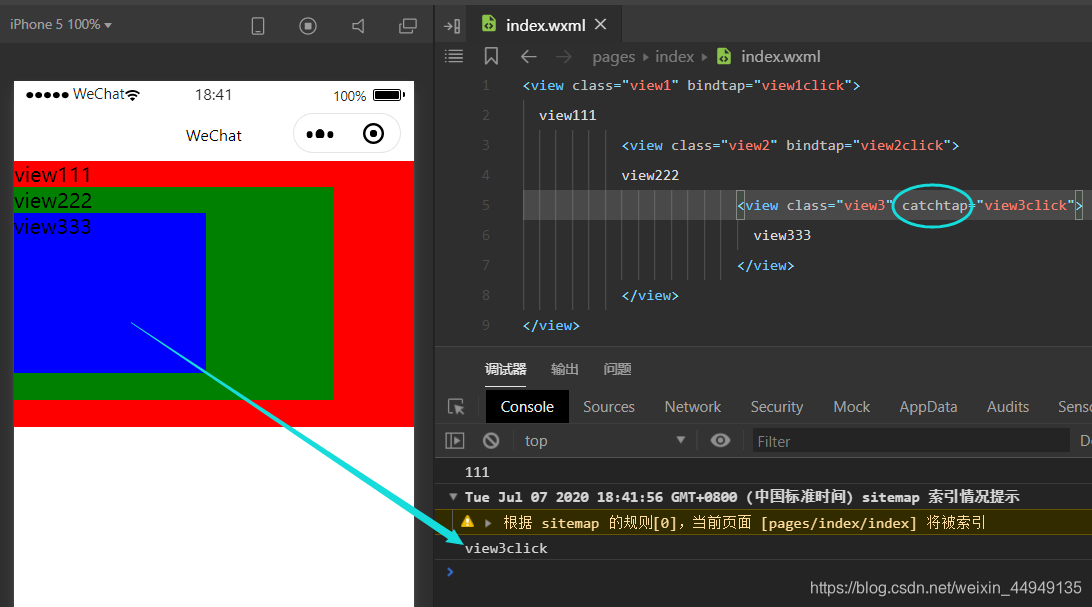The image size is (1092, 607).
Task: Click the index folder breadcrumb
Action: pyautogui.click(x=674, y=56)
